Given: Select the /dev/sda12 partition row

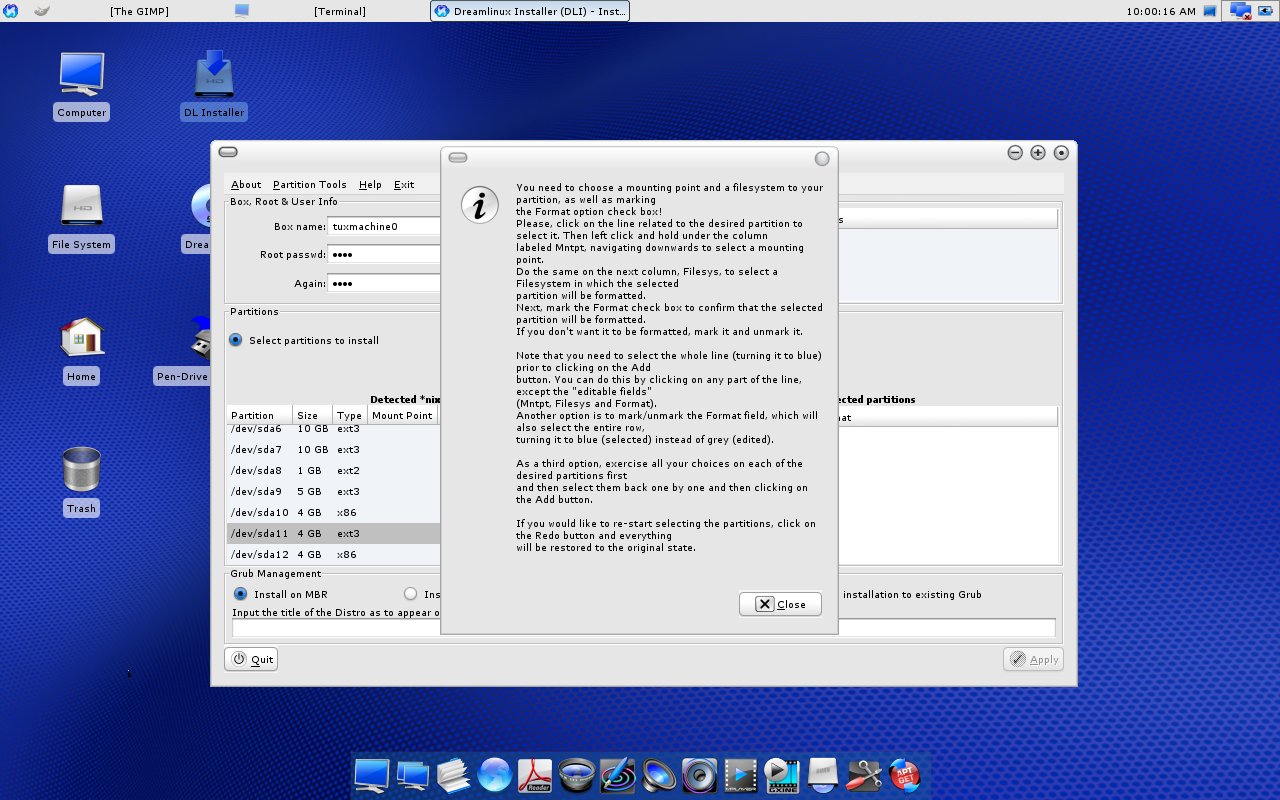Looking at the screenshot, I should point(333,555).
